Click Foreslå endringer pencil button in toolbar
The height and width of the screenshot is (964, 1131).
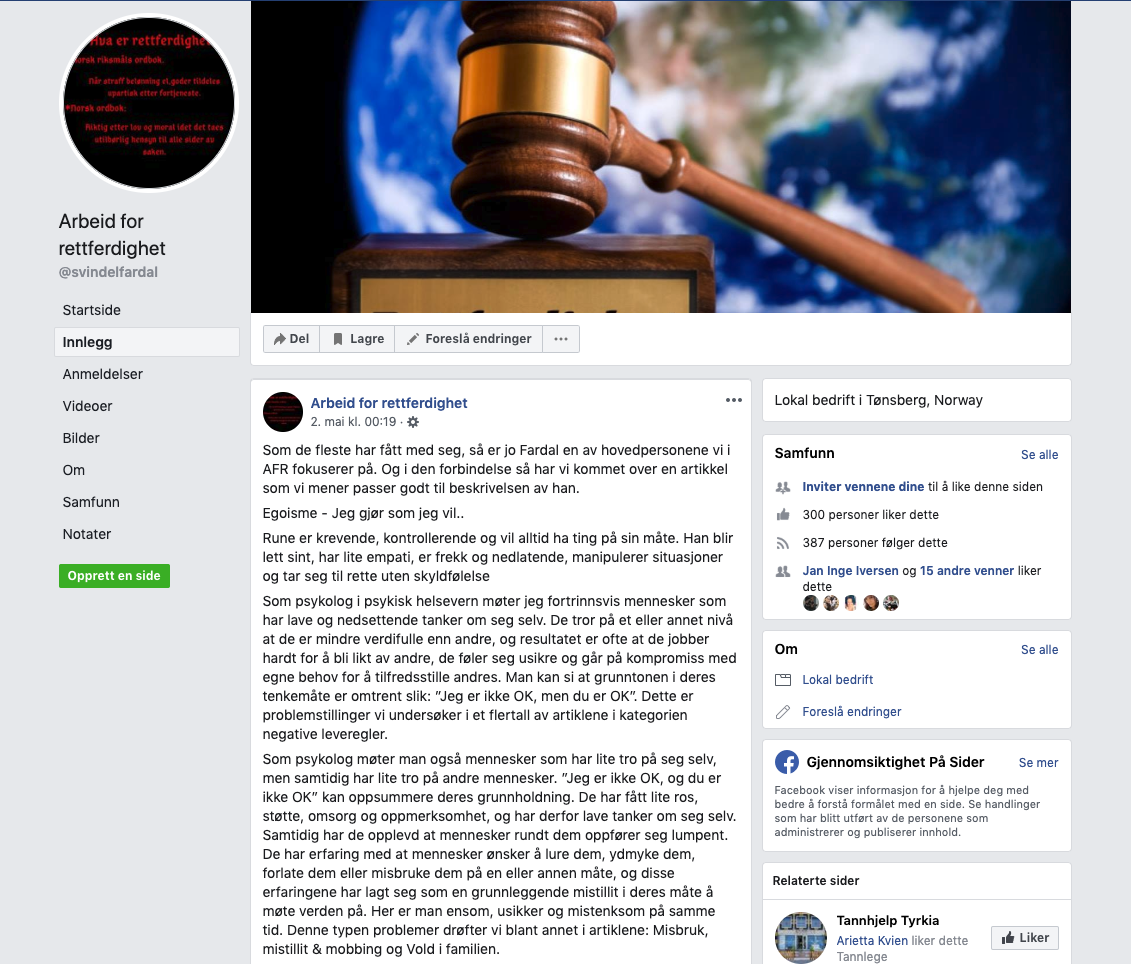(469, 339)
